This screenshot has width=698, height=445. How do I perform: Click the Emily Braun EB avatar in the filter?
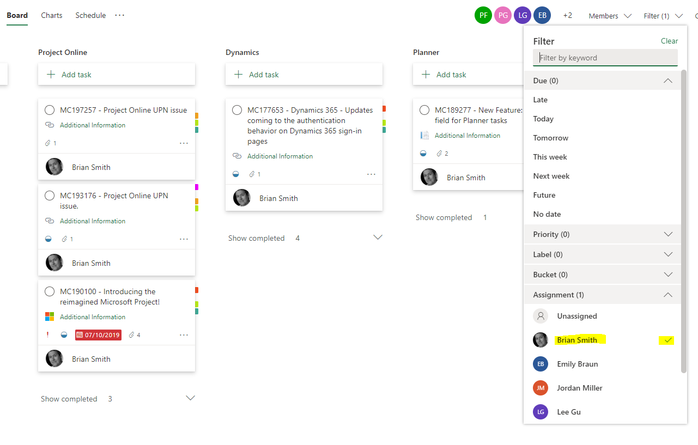click(x=540, y=364)
